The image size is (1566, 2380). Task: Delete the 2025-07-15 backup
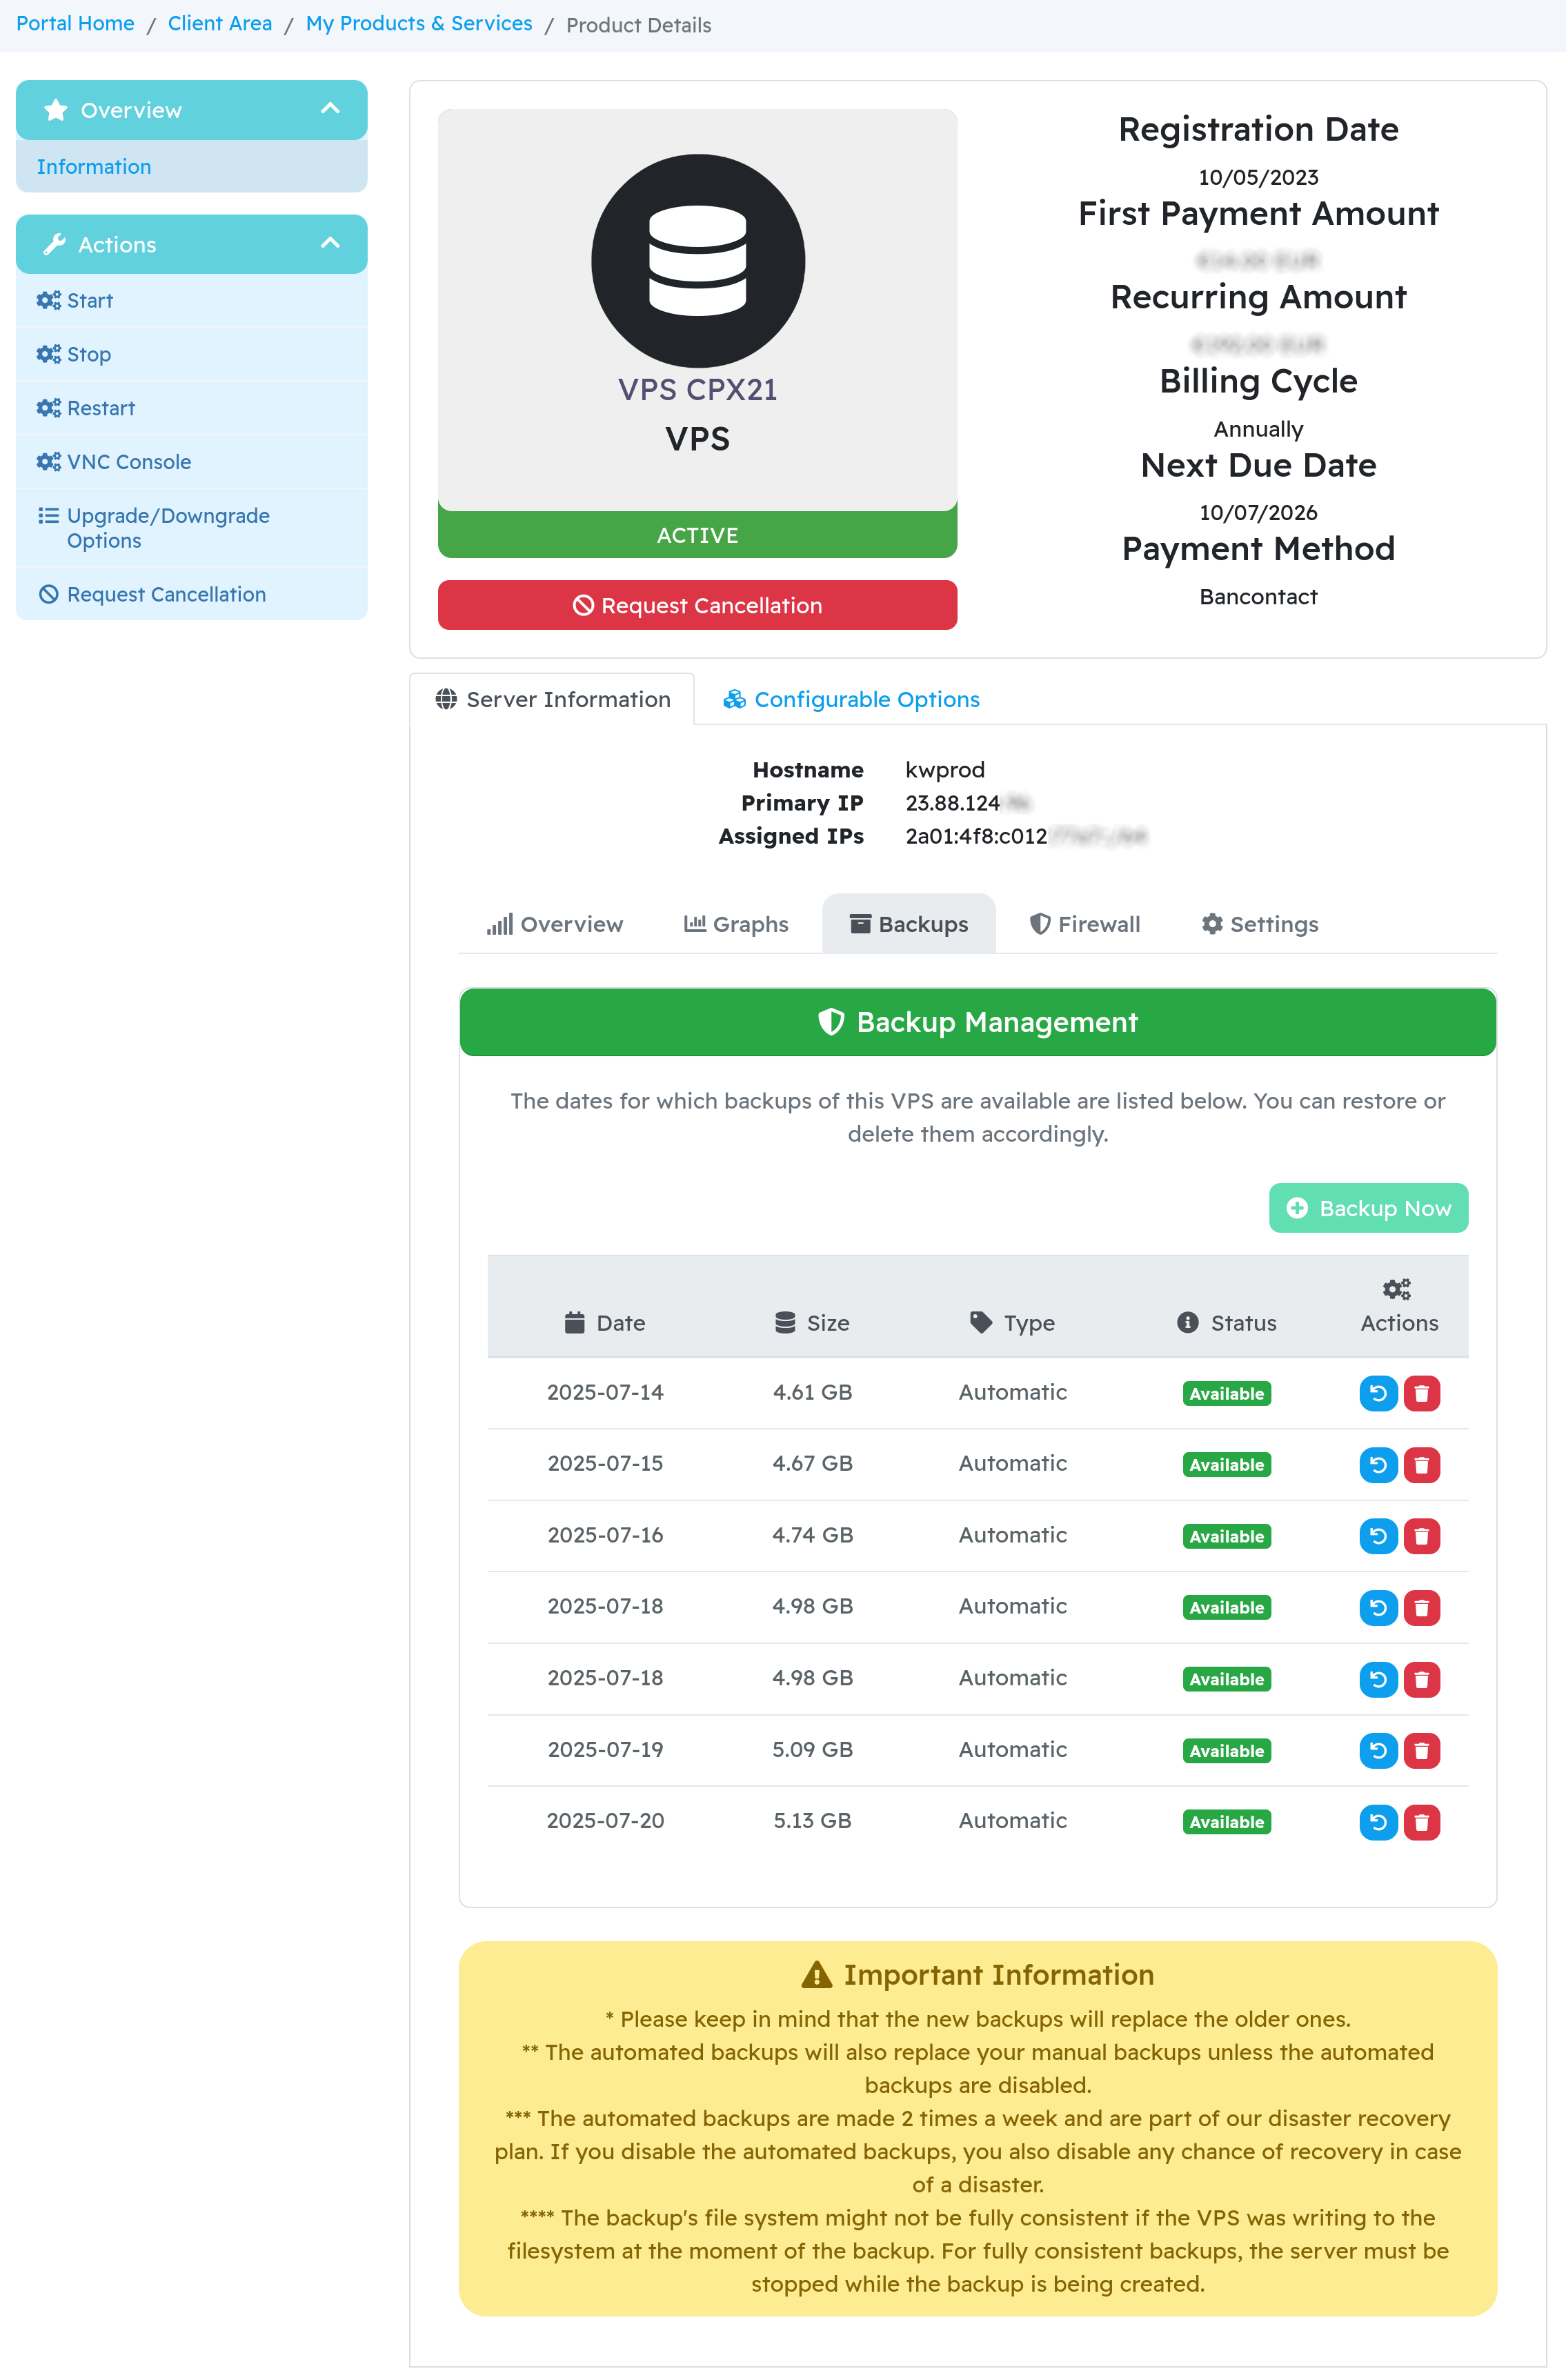pyautogui.click(x=1421, y=1465)
